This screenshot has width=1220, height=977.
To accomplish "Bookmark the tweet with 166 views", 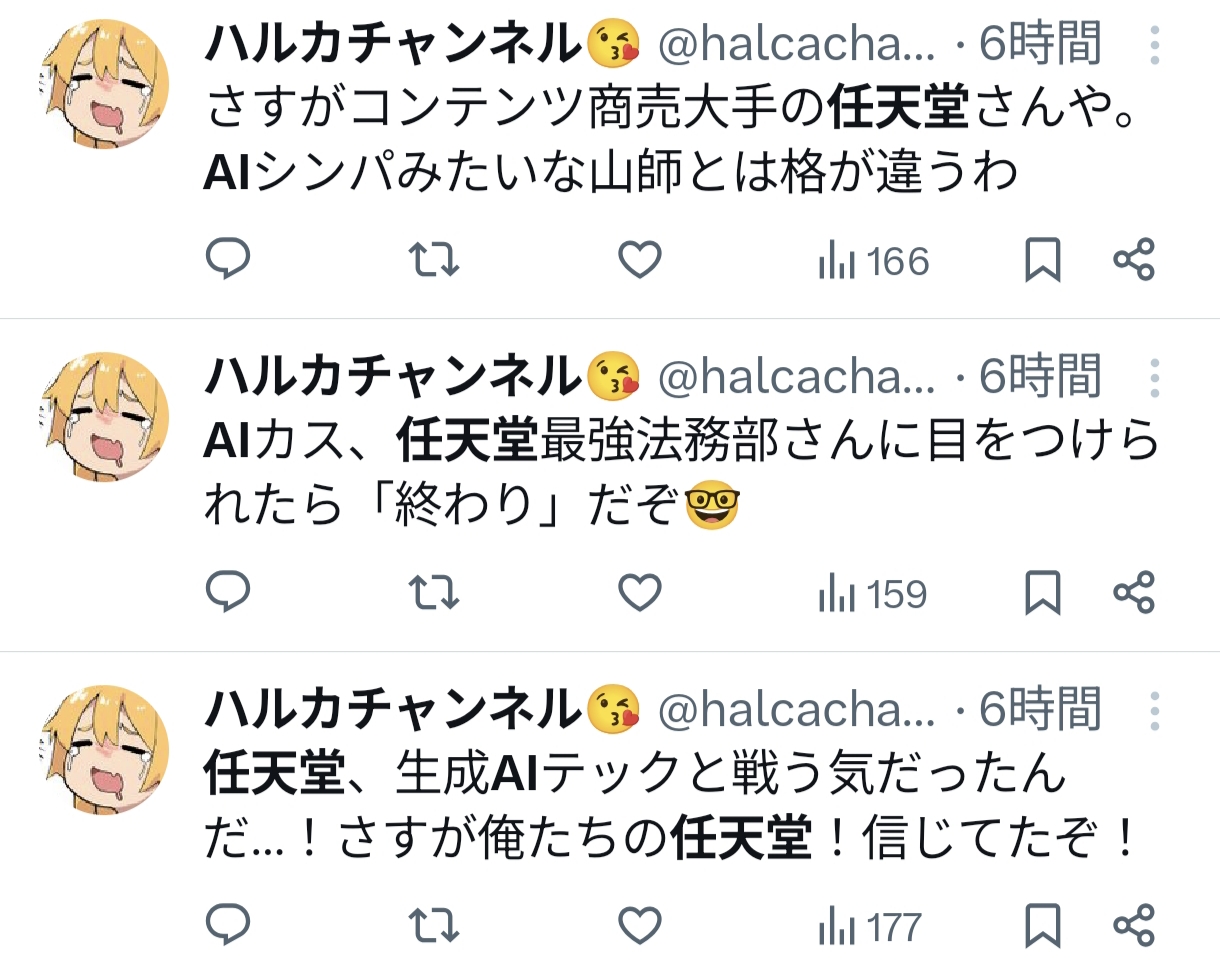I will [1043, 262].
